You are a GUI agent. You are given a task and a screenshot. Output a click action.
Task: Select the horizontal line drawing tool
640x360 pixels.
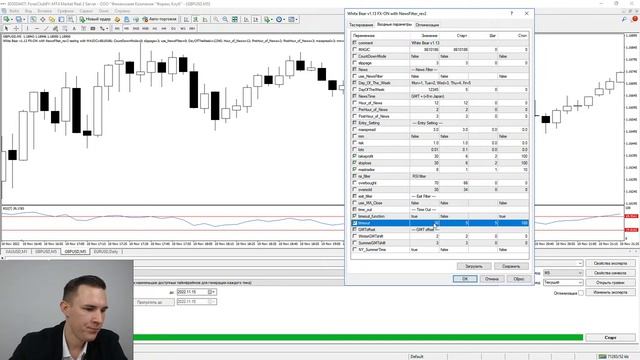[x=37, y=29]
